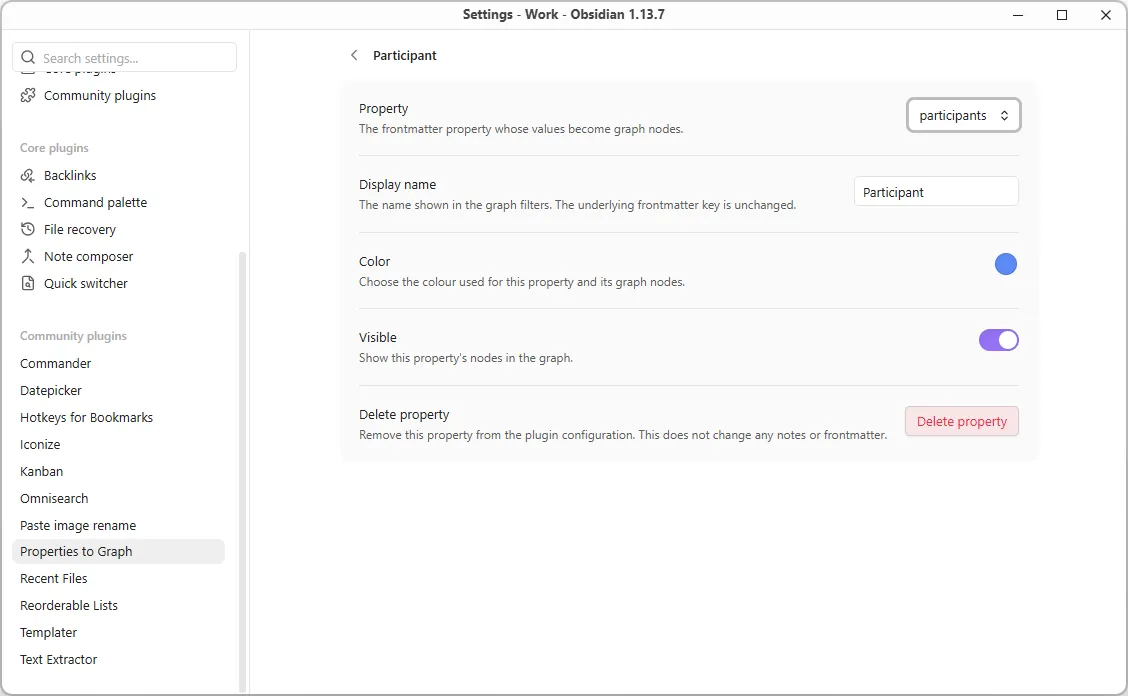Click the Delete property setting label

pos(404,415)
